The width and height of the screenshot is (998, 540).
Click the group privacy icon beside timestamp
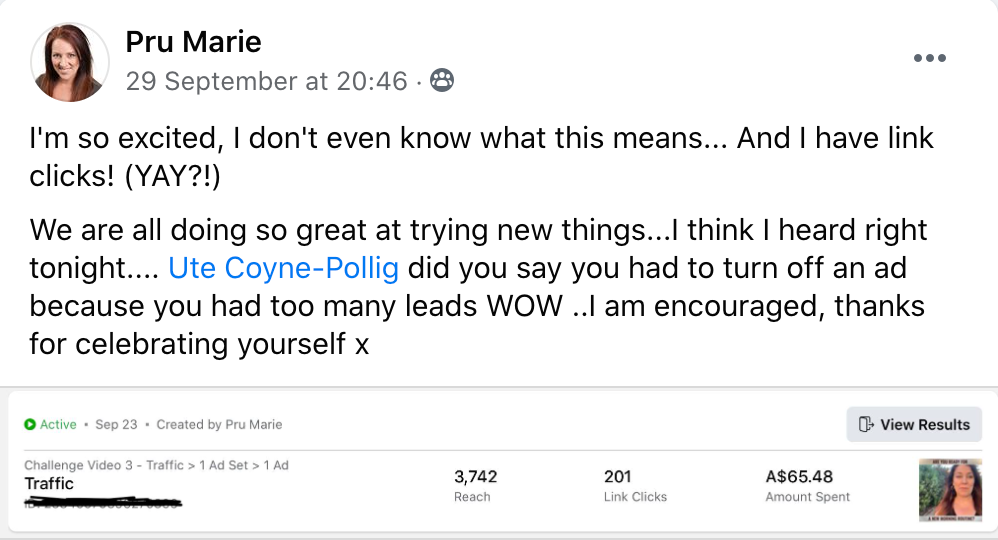coord(441,81)
